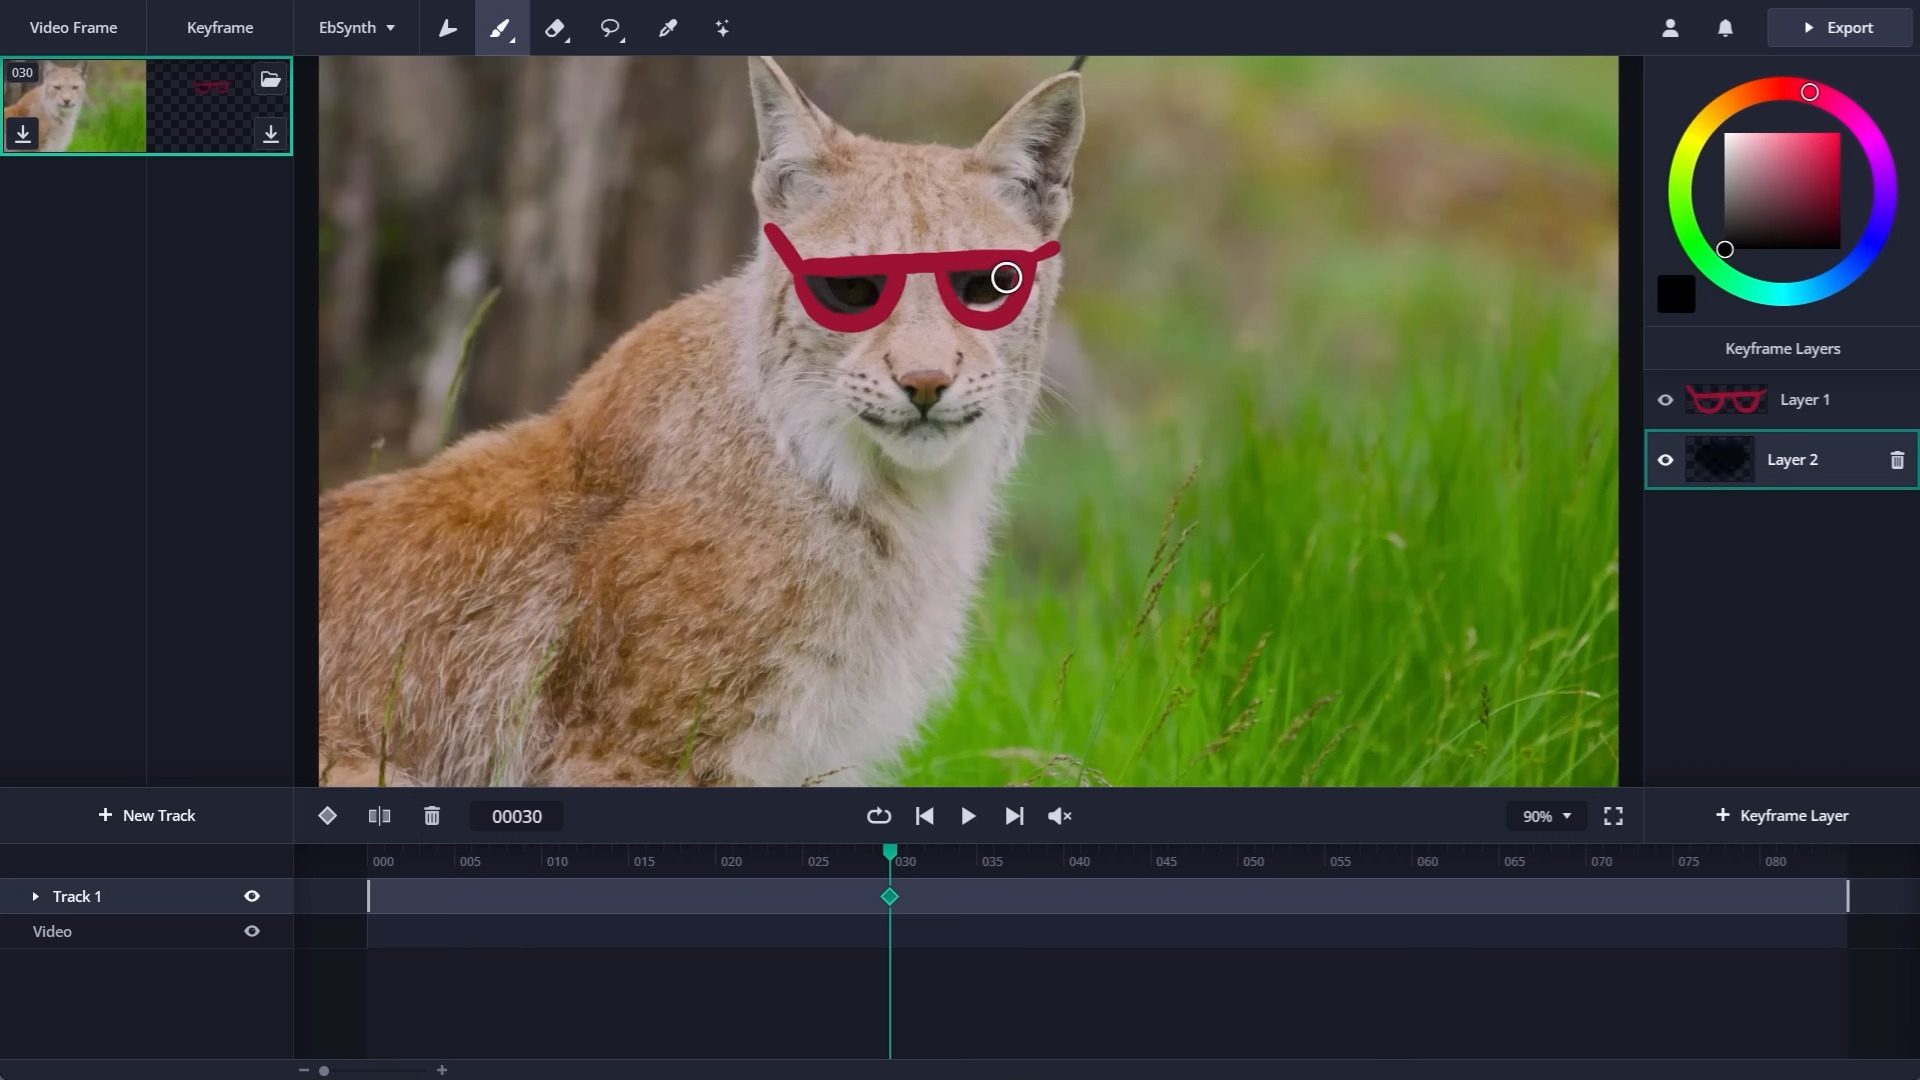Screen dimensions: 1920x1080
Task: Open the 90% zoom level dropdown
Action: click(x=1546, y=816)
